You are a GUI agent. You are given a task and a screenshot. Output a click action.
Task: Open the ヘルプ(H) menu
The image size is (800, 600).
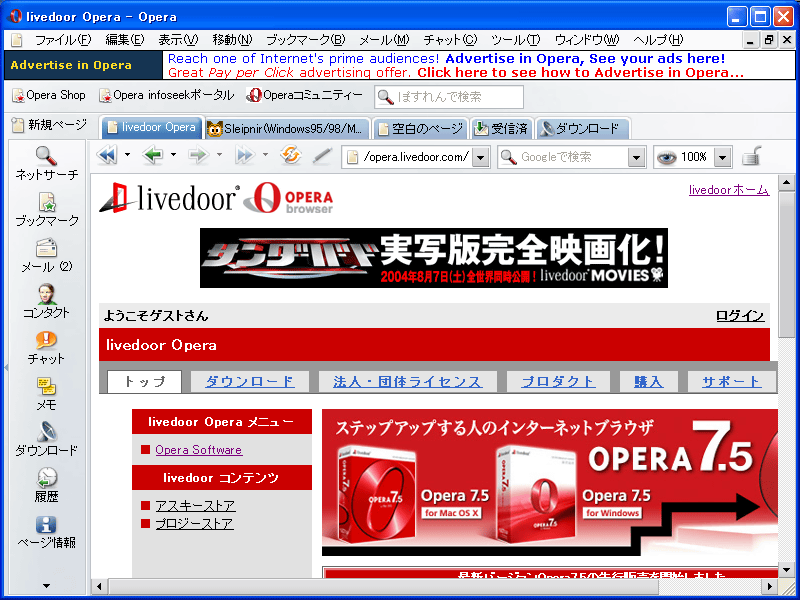[658, 40]
